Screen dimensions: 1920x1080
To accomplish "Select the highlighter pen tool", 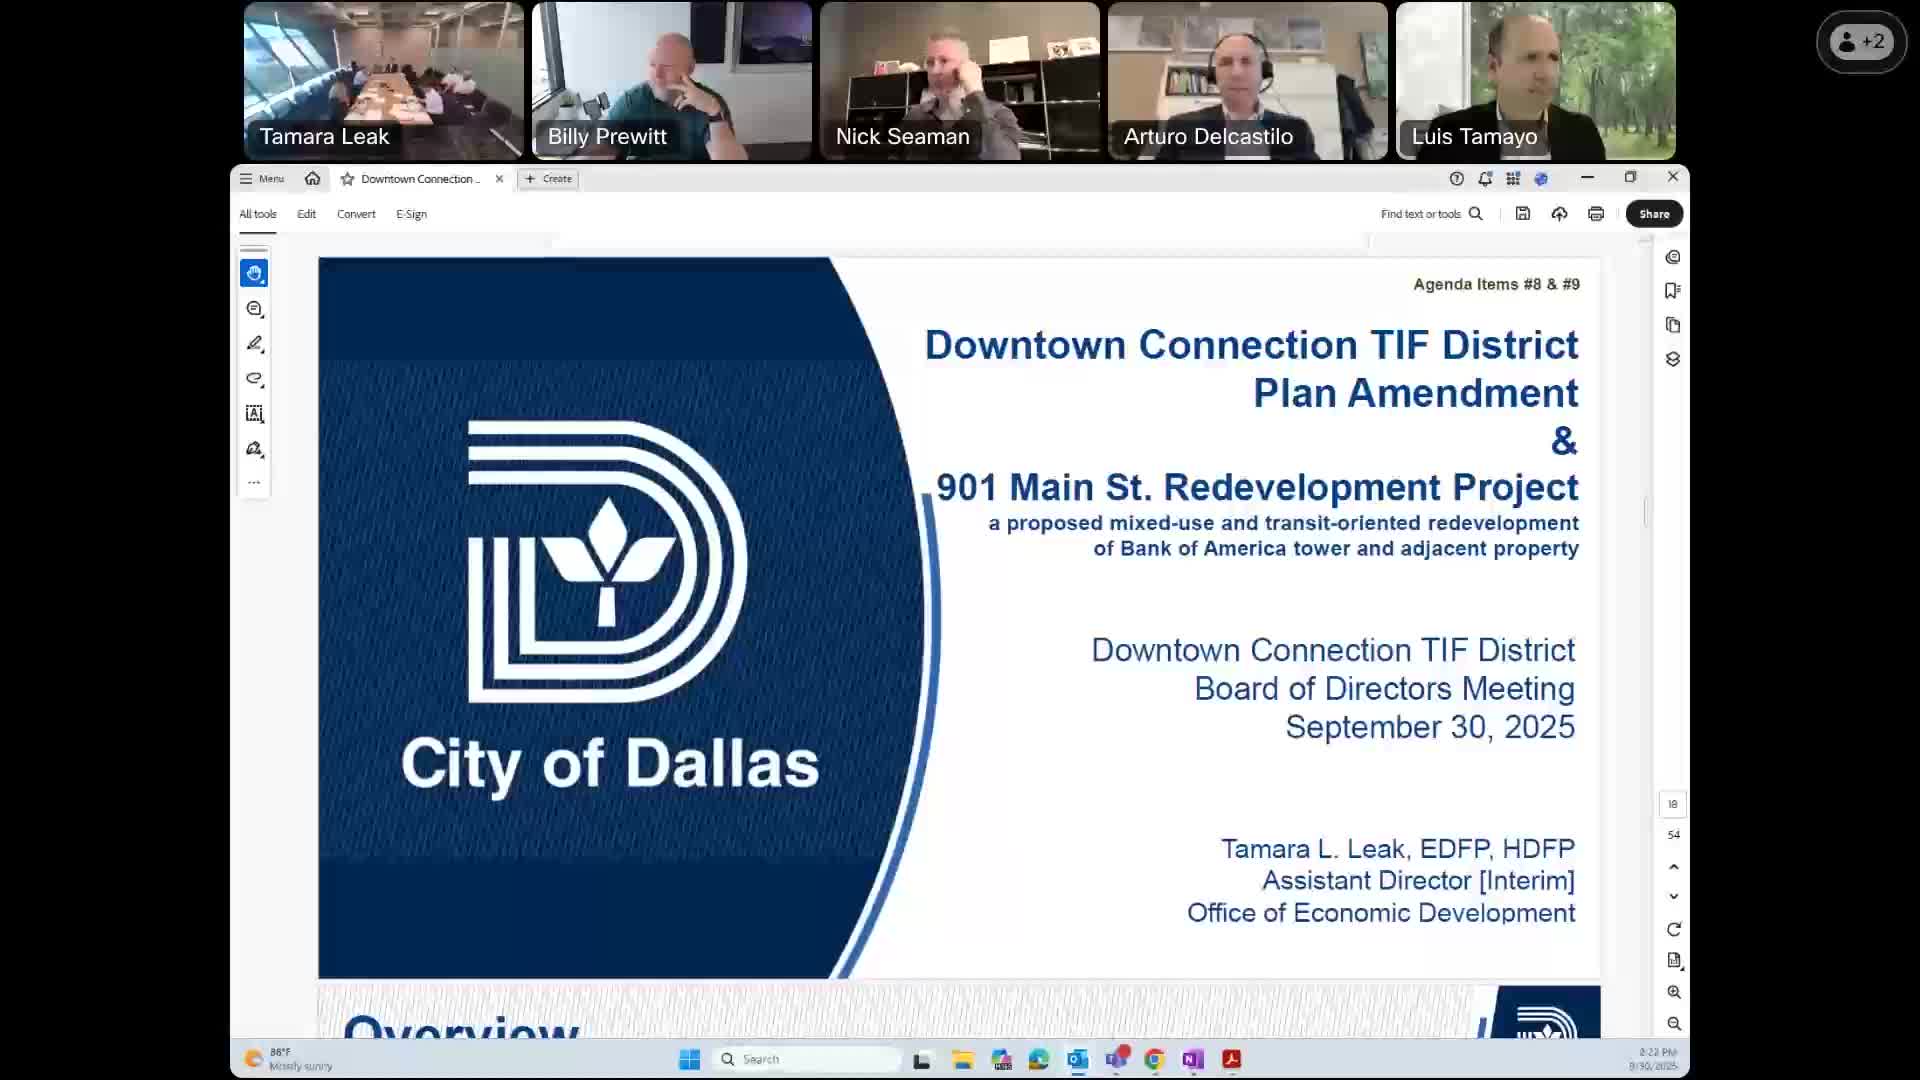I will click(254, 344).
